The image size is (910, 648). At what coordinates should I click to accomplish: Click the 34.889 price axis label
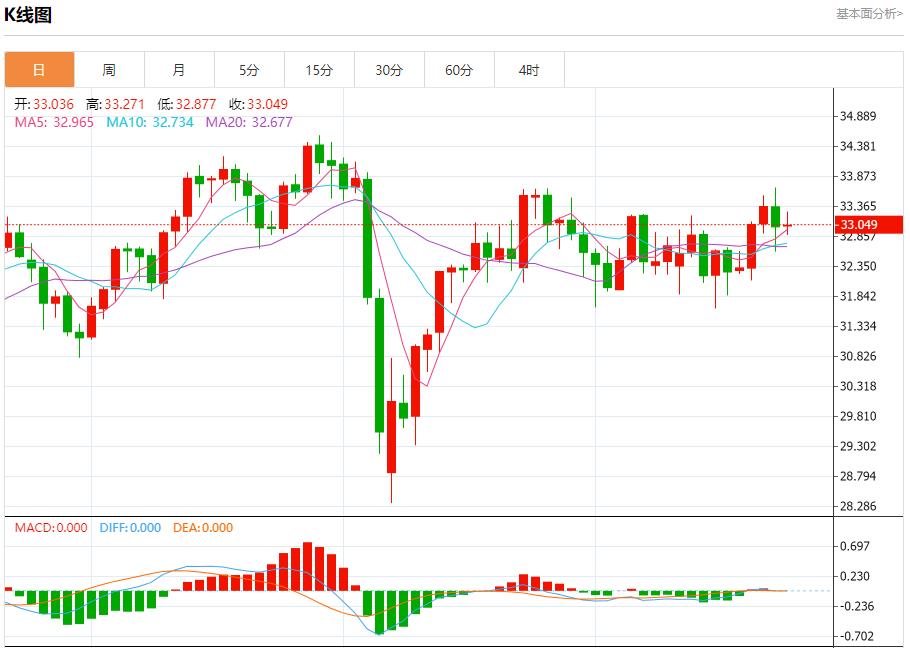coord(859,116)
